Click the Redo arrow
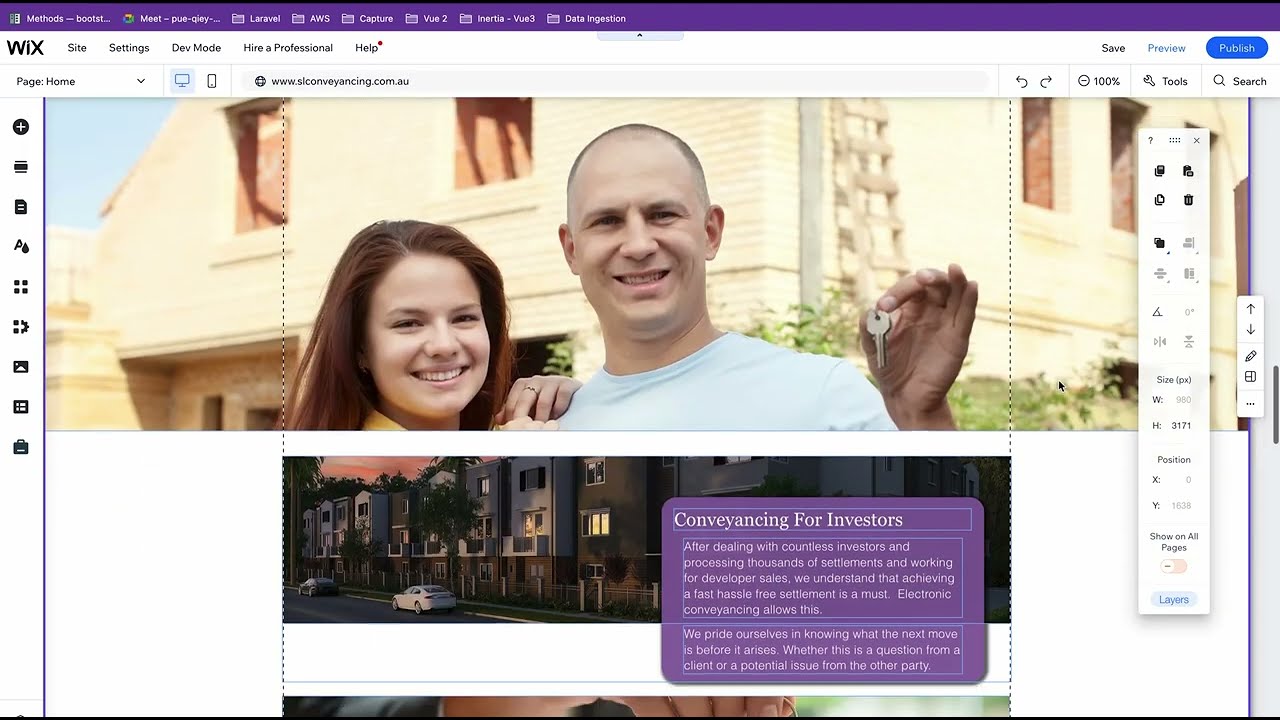1280x720 pixels. [1046, 81]
